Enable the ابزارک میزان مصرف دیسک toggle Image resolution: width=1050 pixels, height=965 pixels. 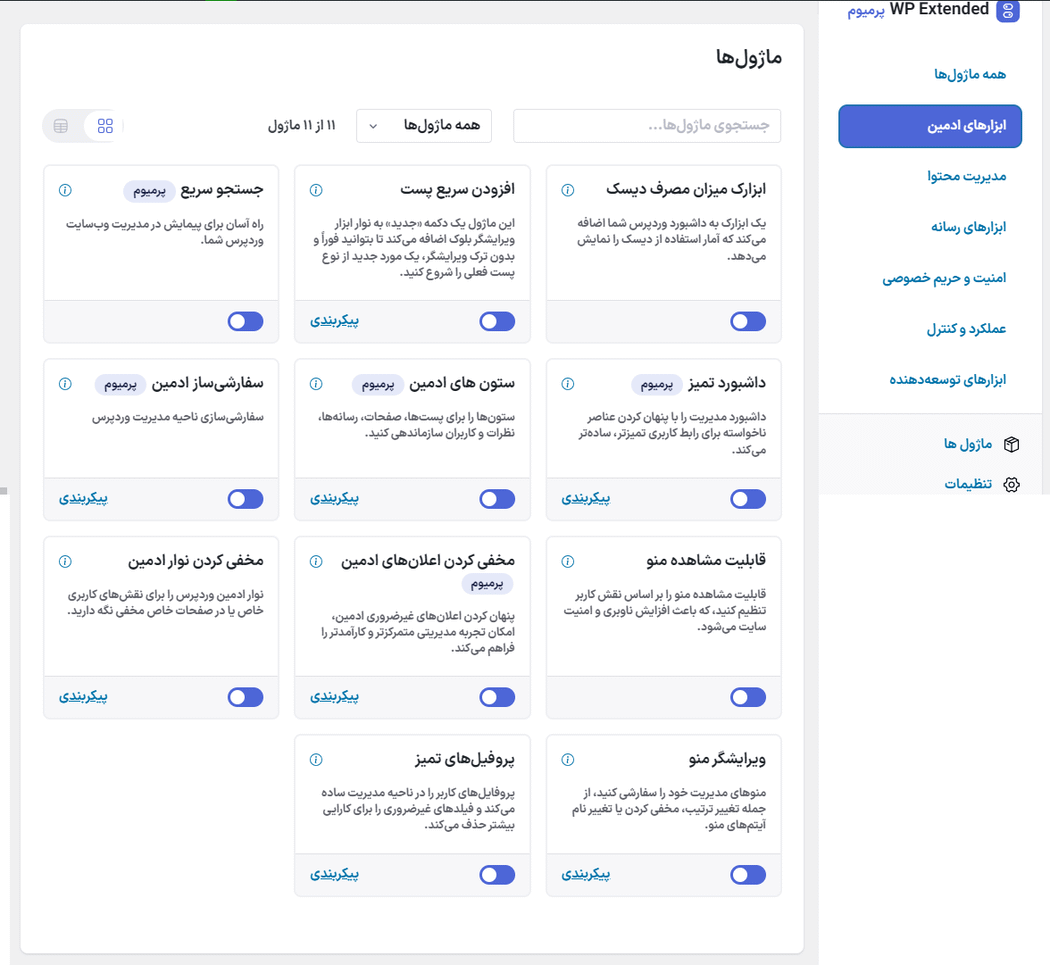coord(748,321)
